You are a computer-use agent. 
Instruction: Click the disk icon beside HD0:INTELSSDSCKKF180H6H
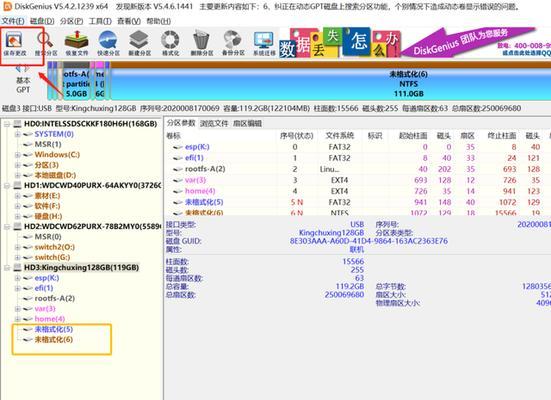[x=18, y=124]
